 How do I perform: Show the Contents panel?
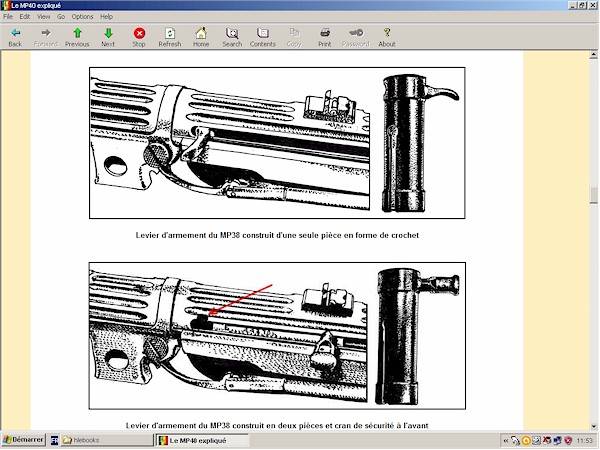[262, 37]
